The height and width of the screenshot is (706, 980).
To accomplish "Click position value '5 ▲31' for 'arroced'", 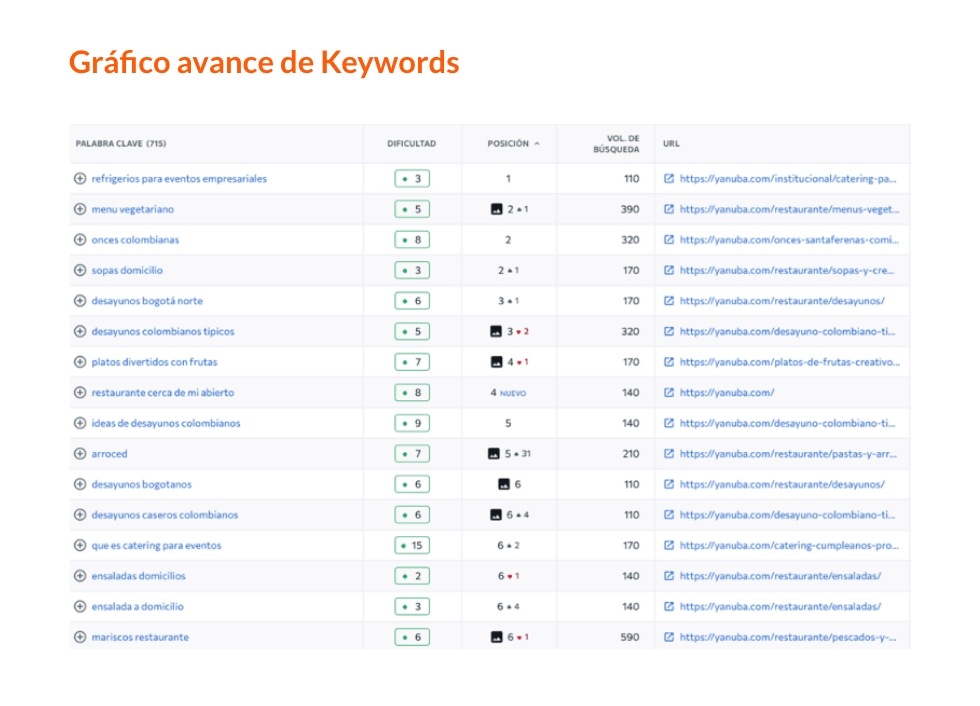I will tap(518, 454).
